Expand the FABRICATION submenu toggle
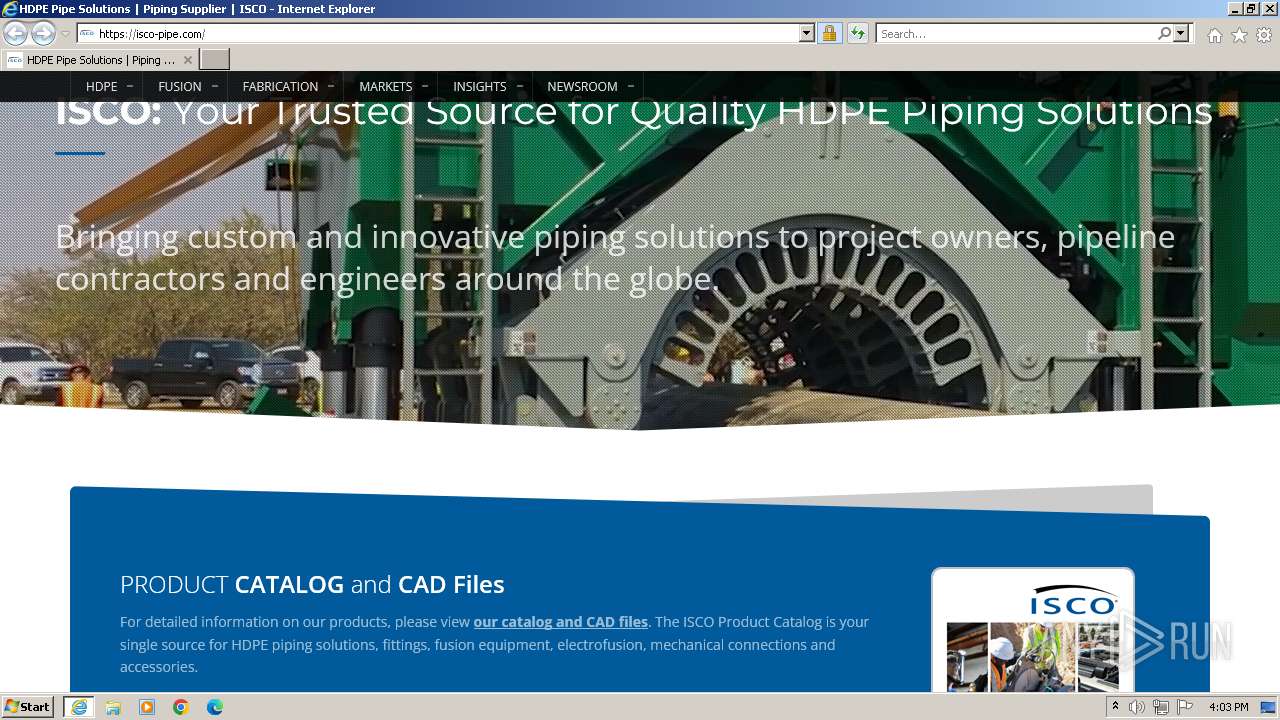The image size is (1280, 720). 331,86
